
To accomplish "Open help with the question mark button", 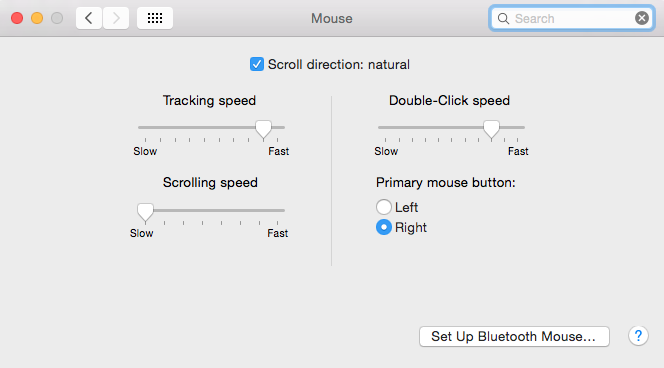I will click(638, 336).
